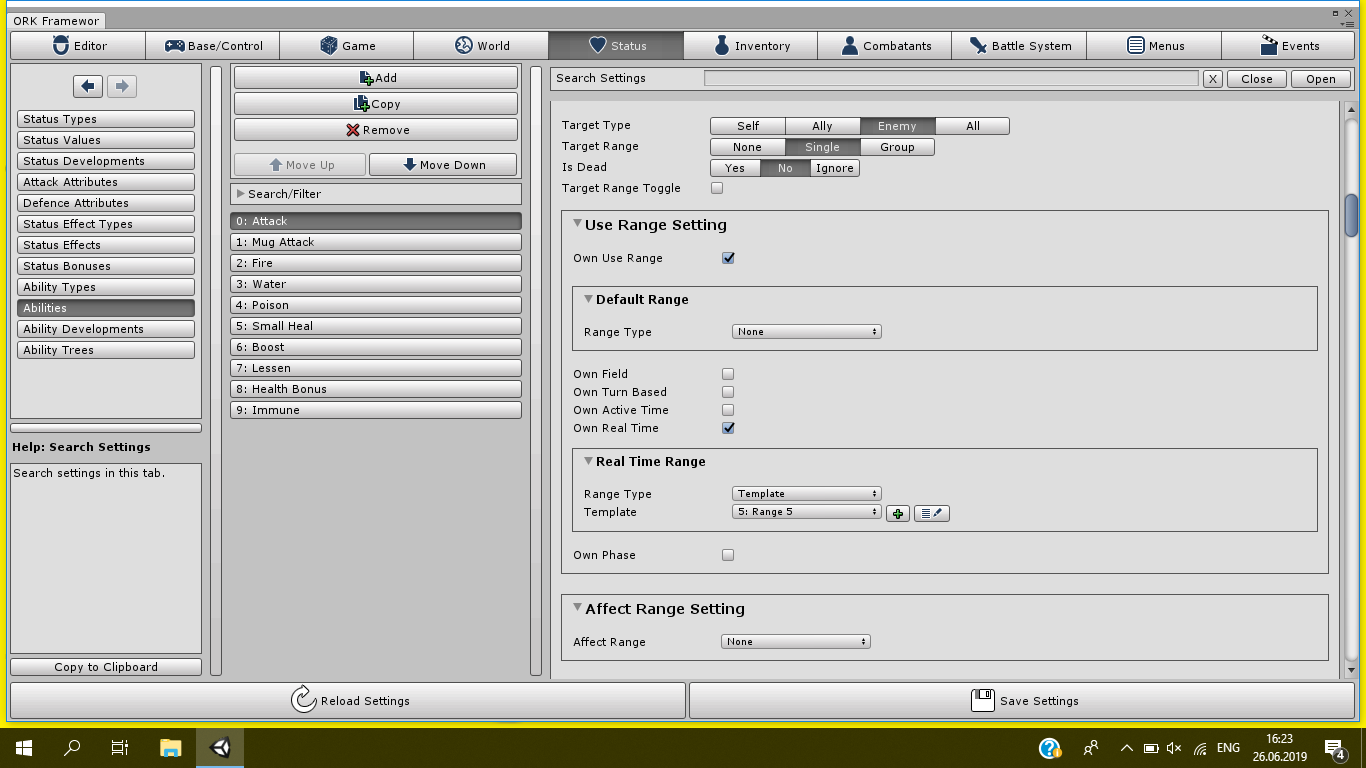Open the Inventory tab
The height and width of the screenshot is (768, 1366).
point(751,46)
